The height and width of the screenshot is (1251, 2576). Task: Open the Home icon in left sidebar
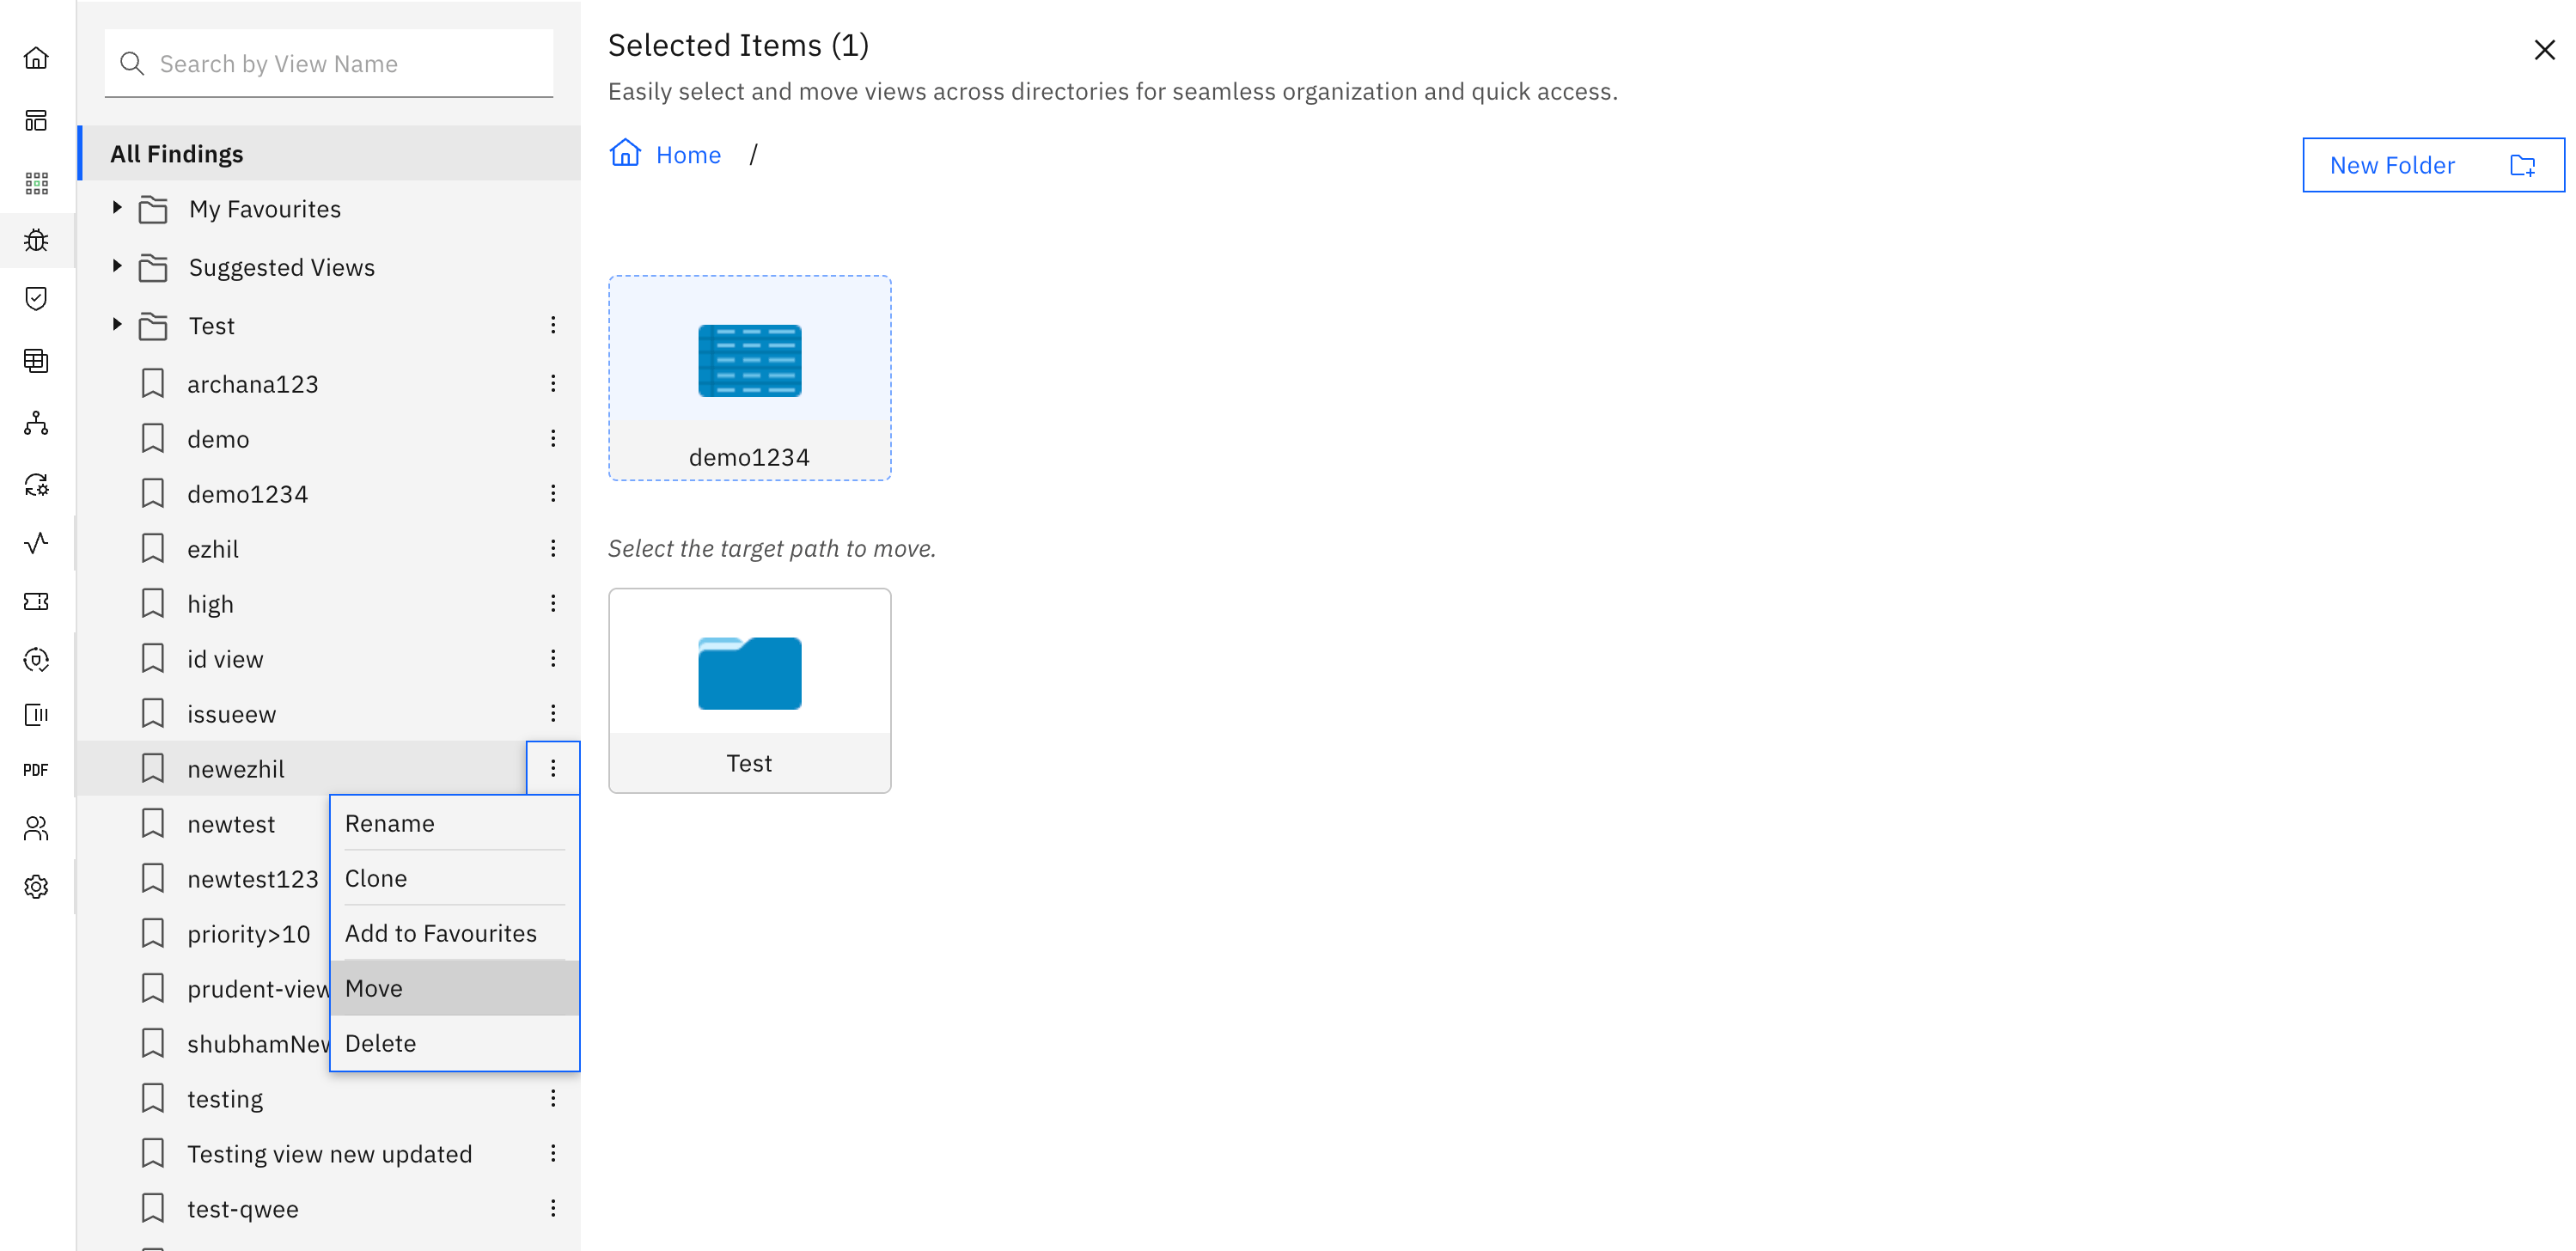pos(36,58)
